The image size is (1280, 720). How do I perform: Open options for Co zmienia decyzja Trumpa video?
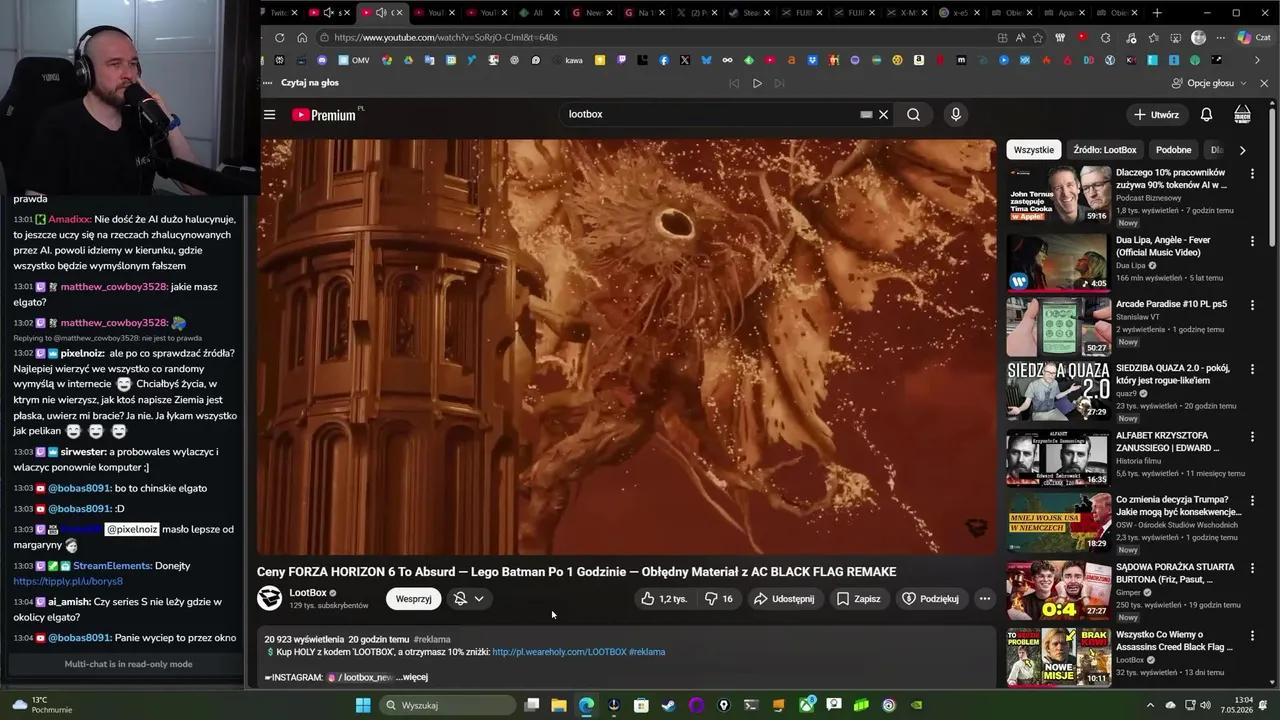(x=1252, y=501)
